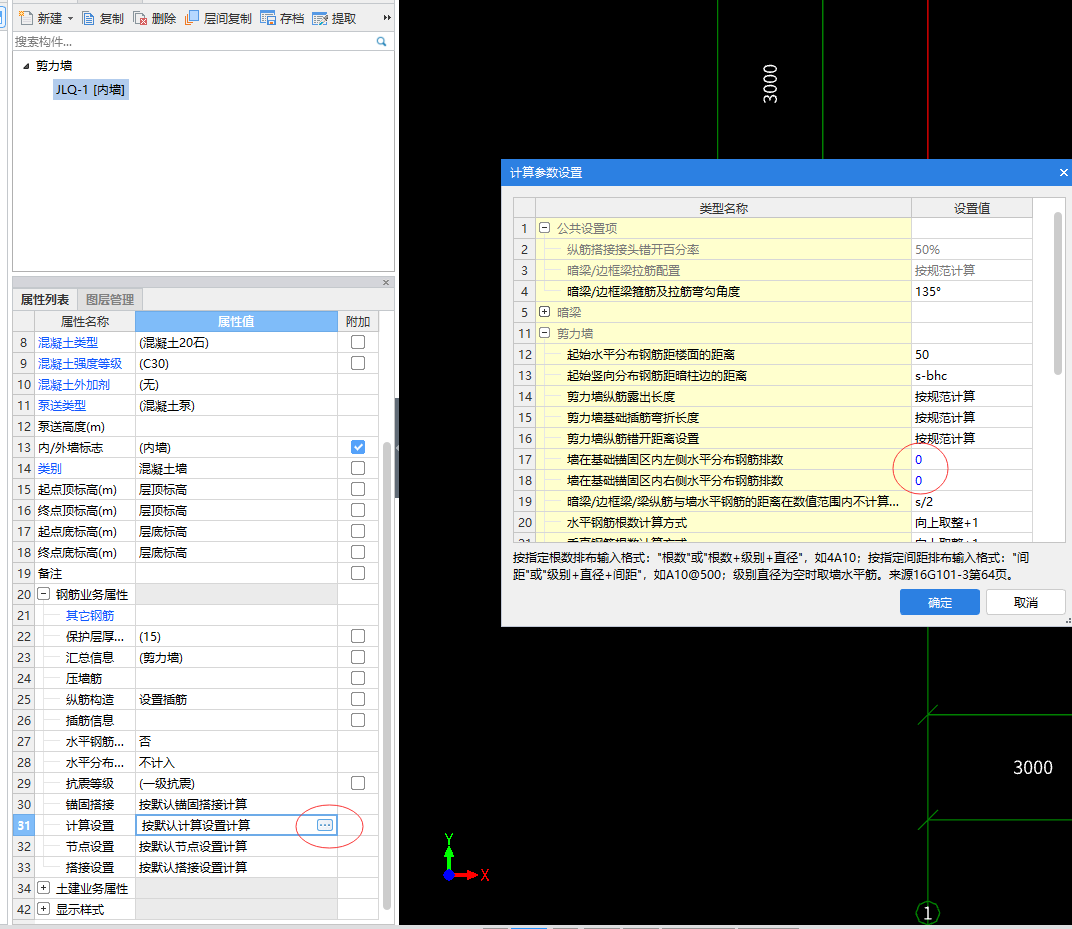Click the ellipsis button in 计算设置 row
Screen dimensions: 1072x929
point(325,825)
